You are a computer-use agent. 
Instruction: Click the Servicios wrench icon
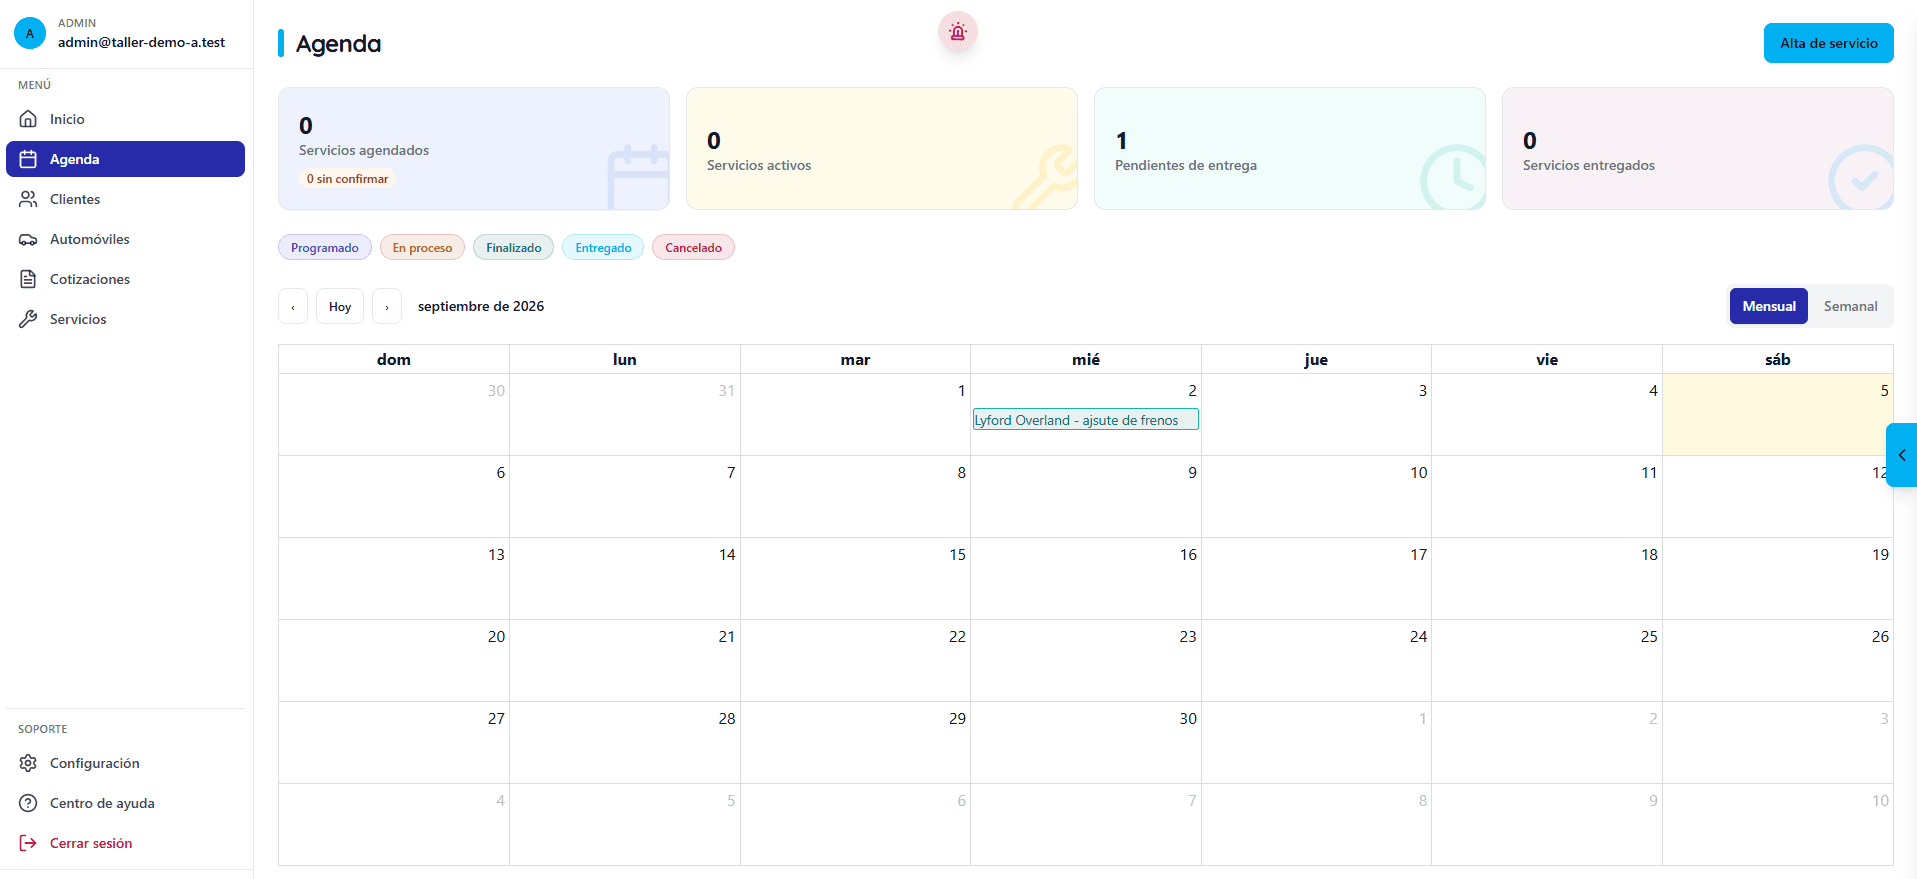[x=28, y=319]
